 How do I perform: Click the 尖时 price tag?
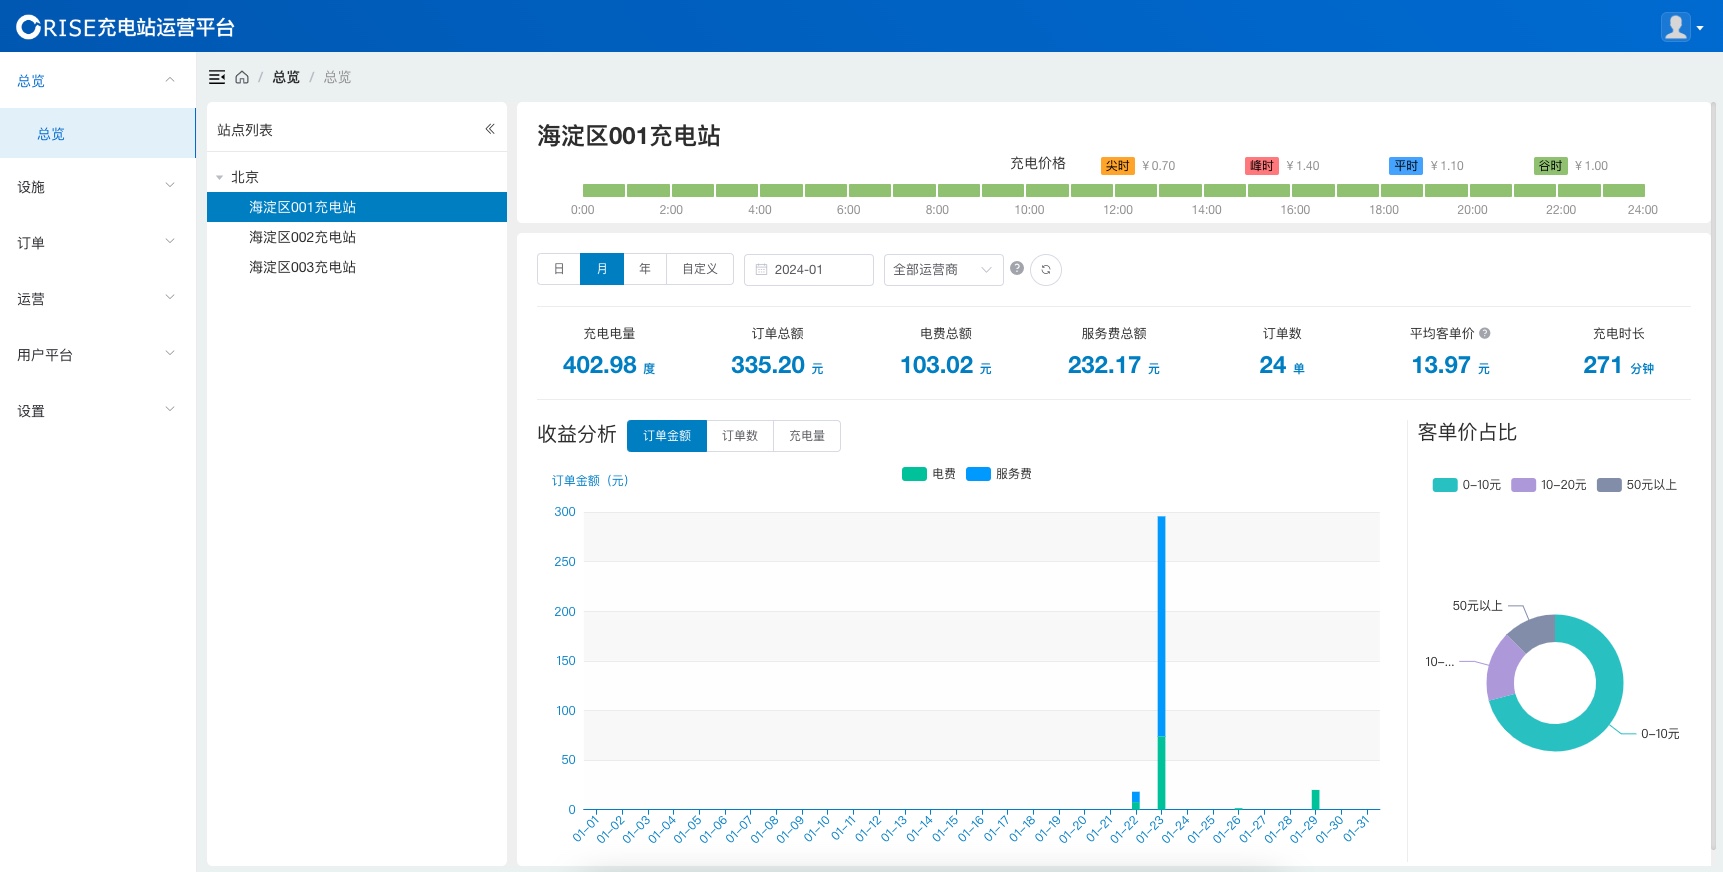click(1118, 166)
